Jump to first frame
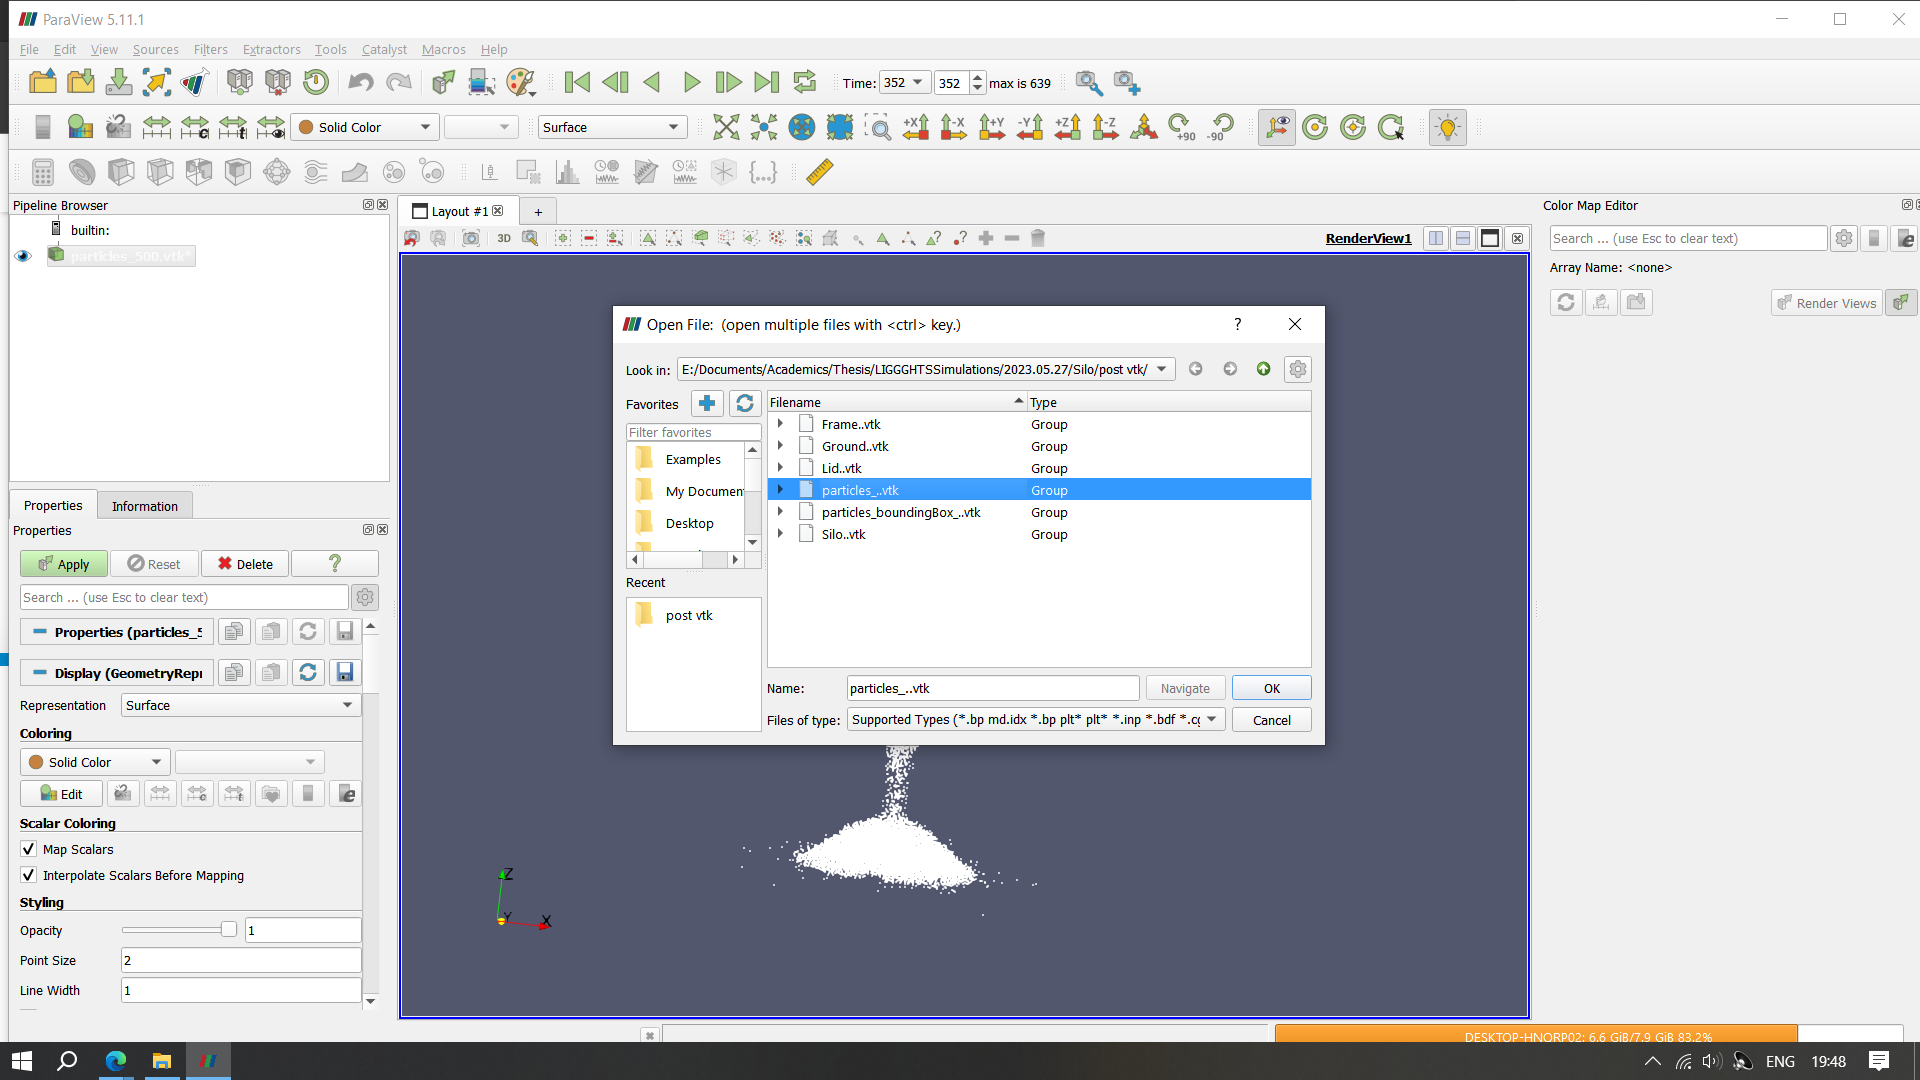This screenshot has width=1920, height=1080. pyautogui.click(x=577, y=82)
